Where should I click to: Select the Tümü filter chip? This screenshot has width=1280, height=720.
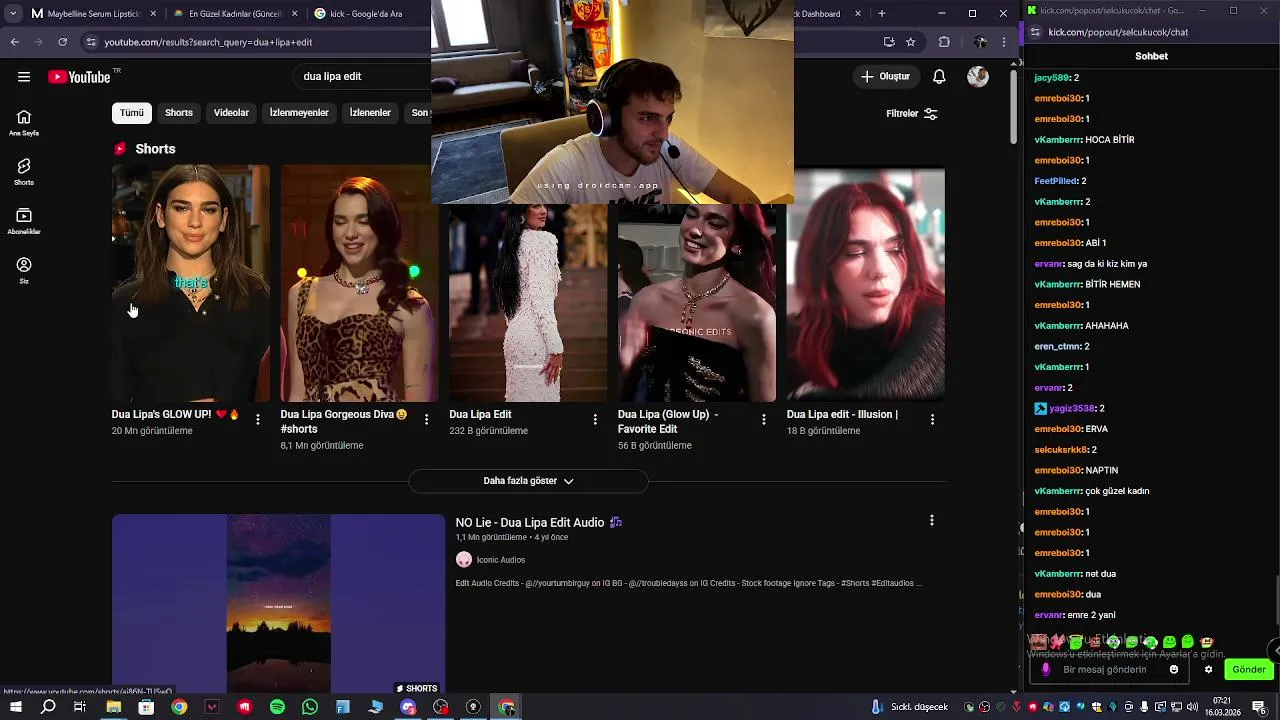[x=132, y=113]
